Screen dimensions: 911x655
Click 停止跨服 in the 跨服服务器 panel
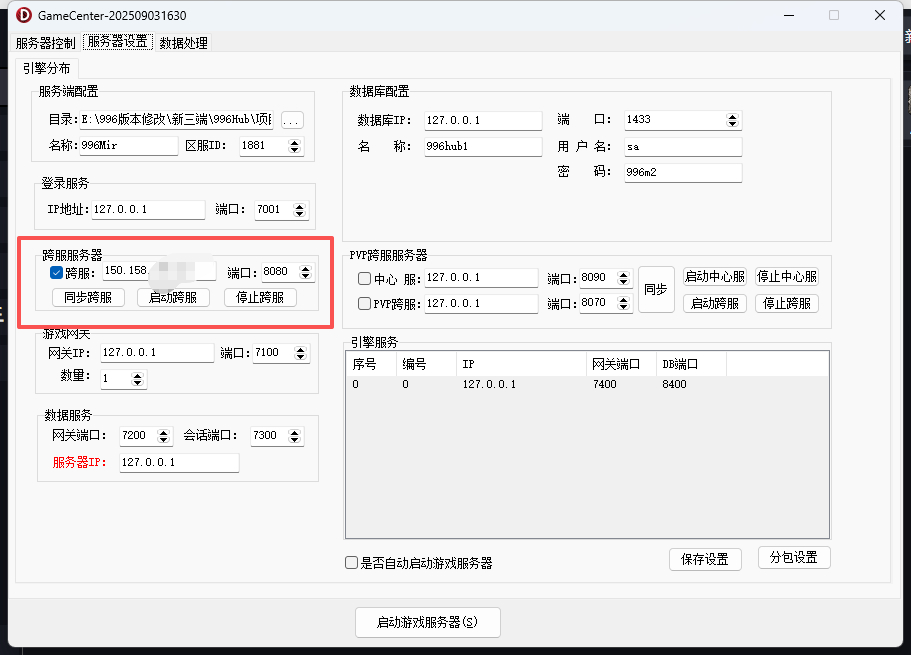260,297
